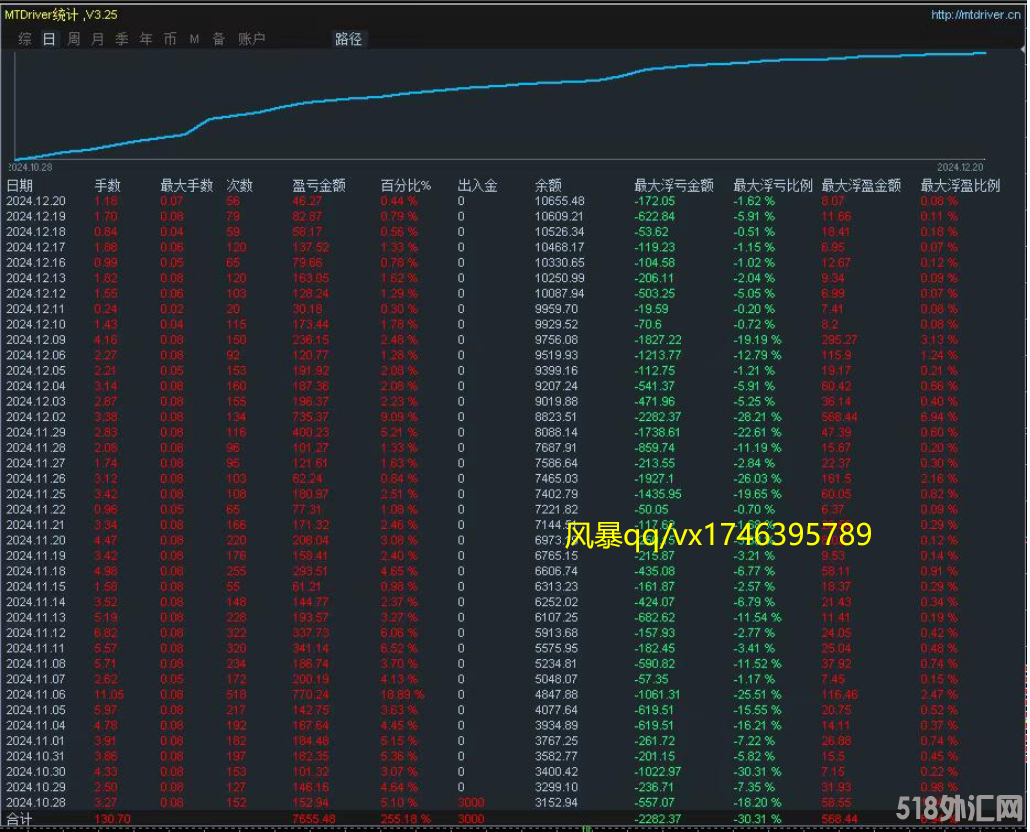This screenshot has height=832, width=1030.
Task: Click the 2024.12.20 end label under chart
Action: point(960,167)
